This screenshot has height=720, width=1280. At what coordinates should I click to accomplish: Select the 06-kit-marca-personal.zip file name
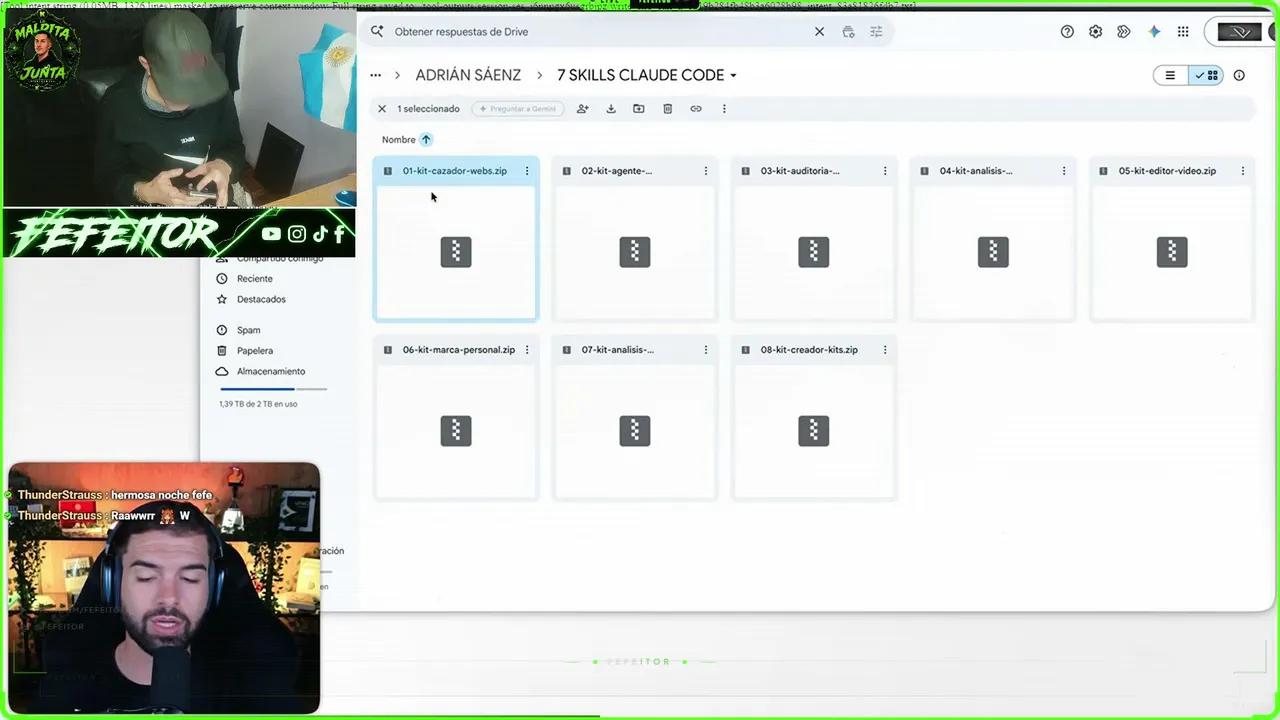click(x=459, y=350)
